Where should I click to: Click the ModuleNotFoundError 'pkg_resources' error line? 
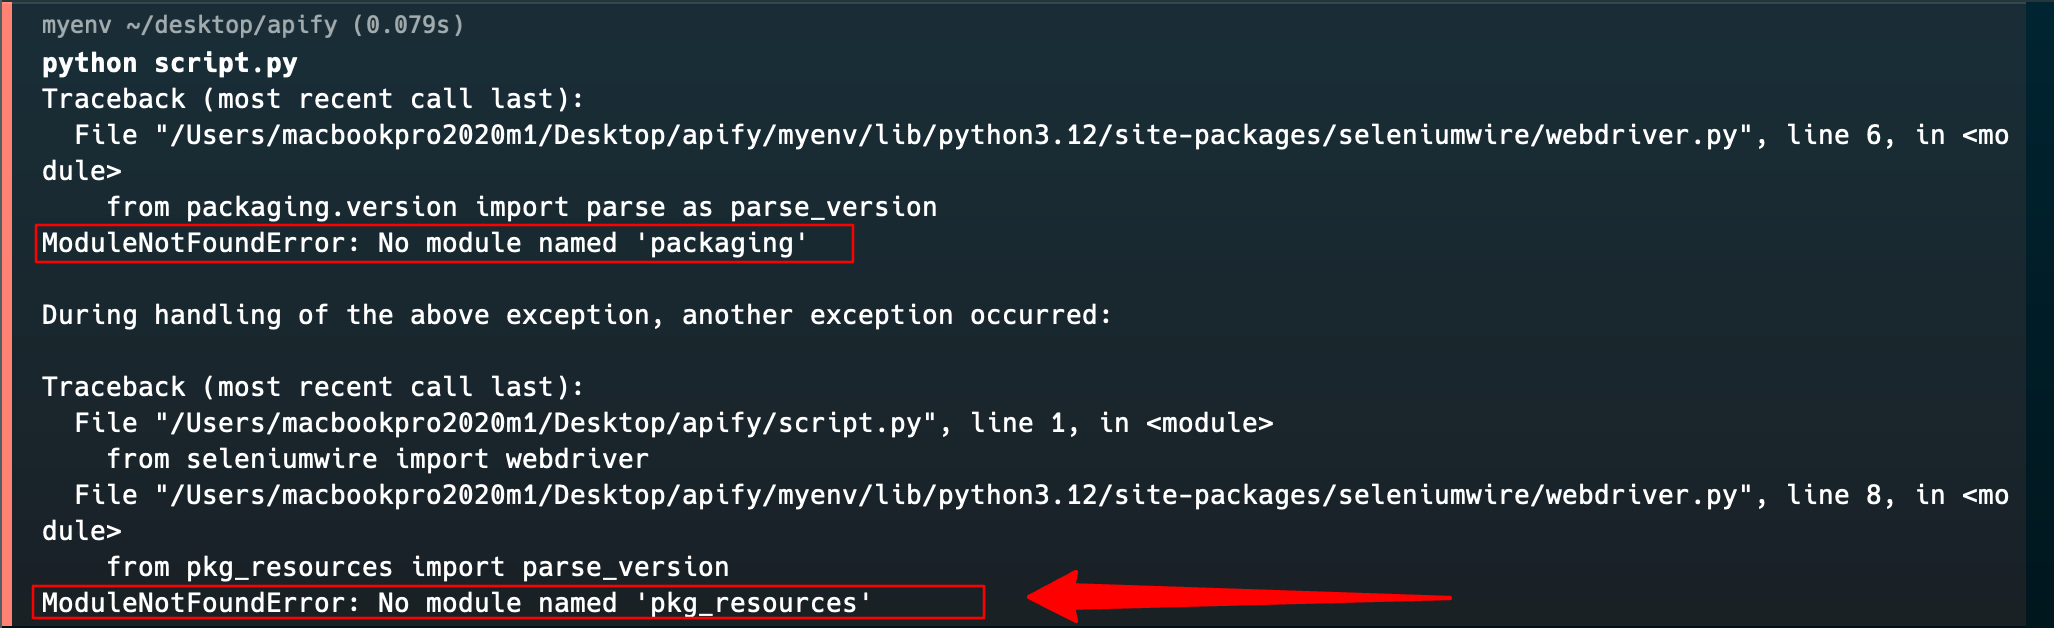tap(456, 603)
